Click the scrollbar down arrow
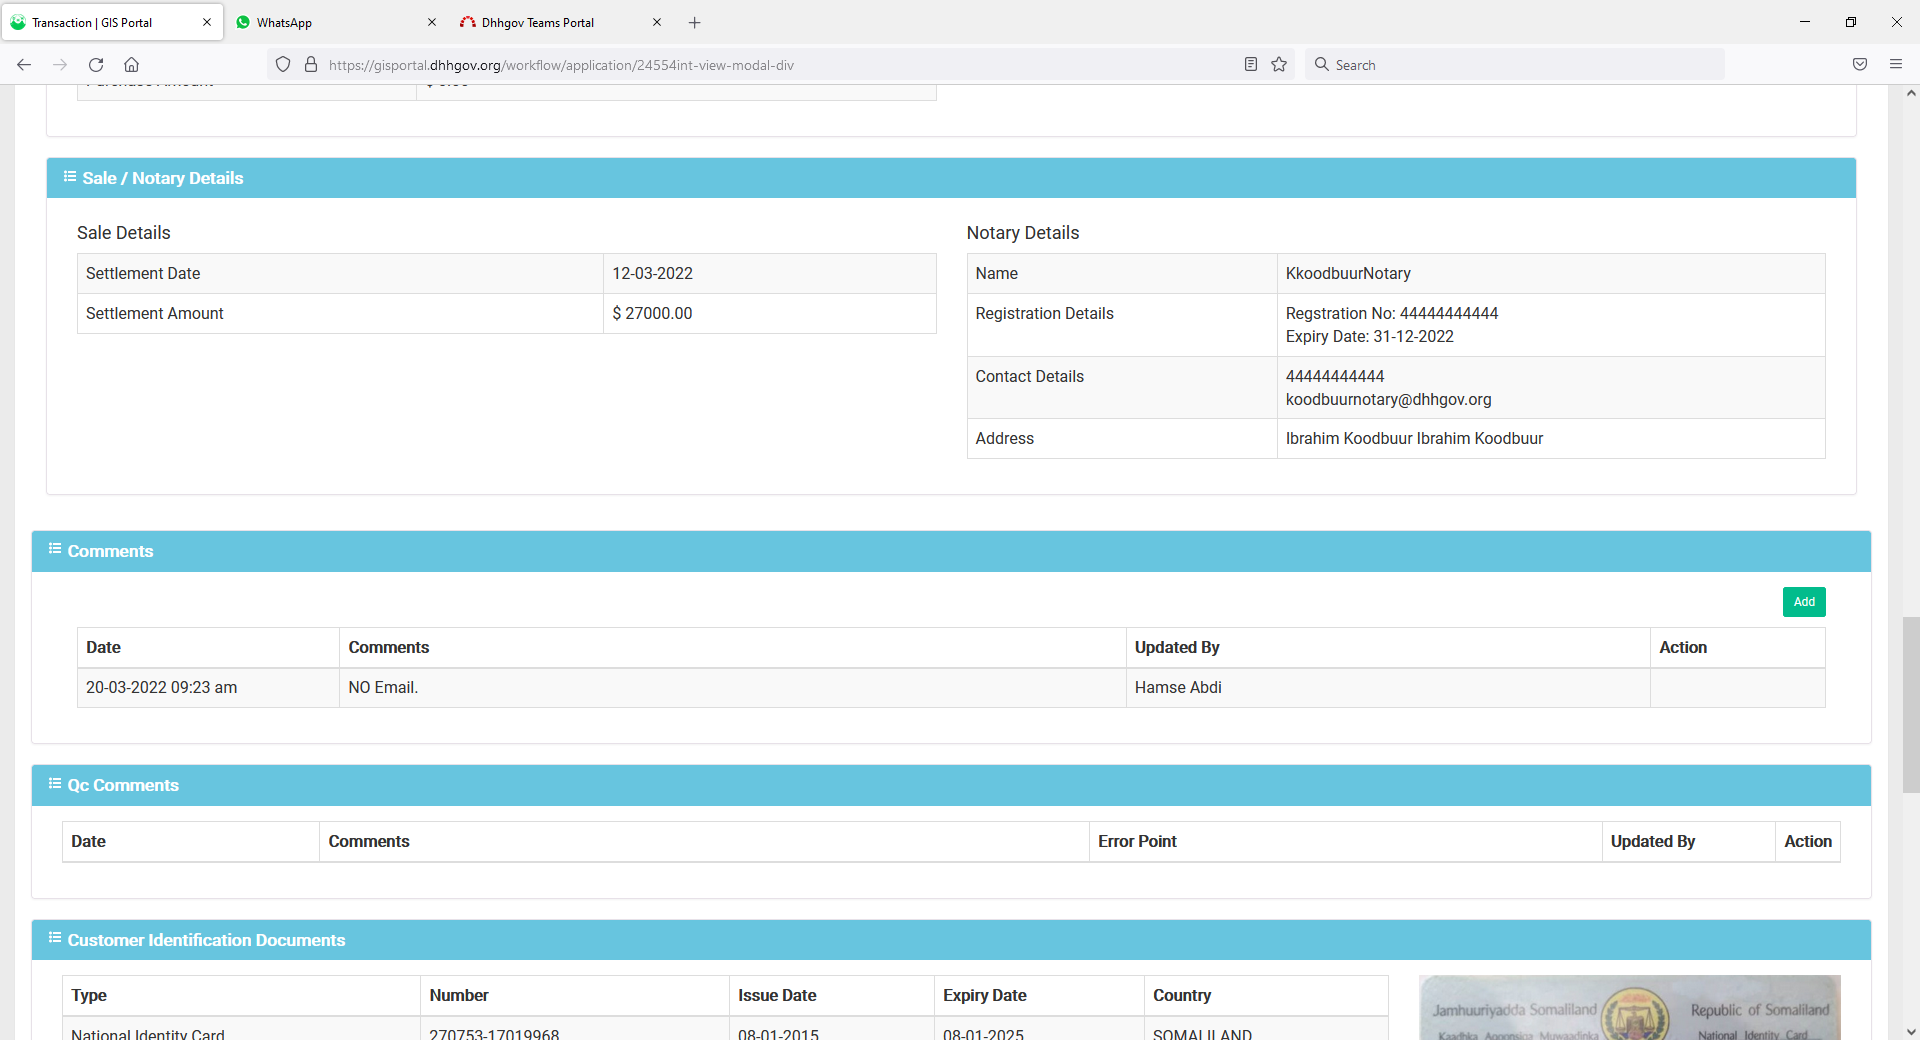This screenshot has height=1040, width=1920. (1911, 1031)
